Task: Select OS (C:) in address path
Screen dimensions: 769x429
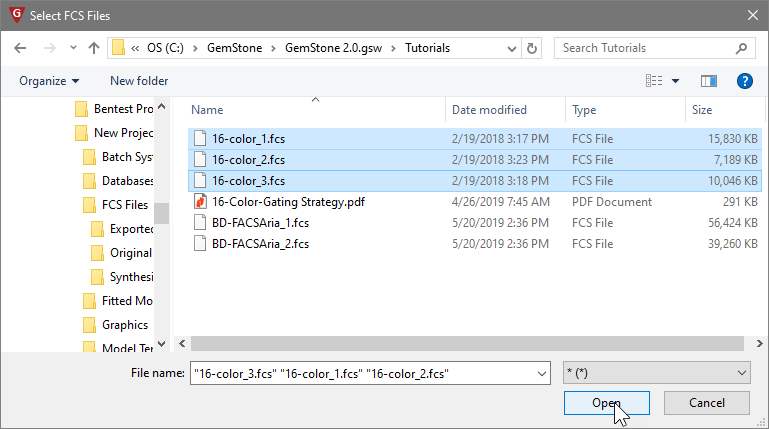Action: point(165,48)
